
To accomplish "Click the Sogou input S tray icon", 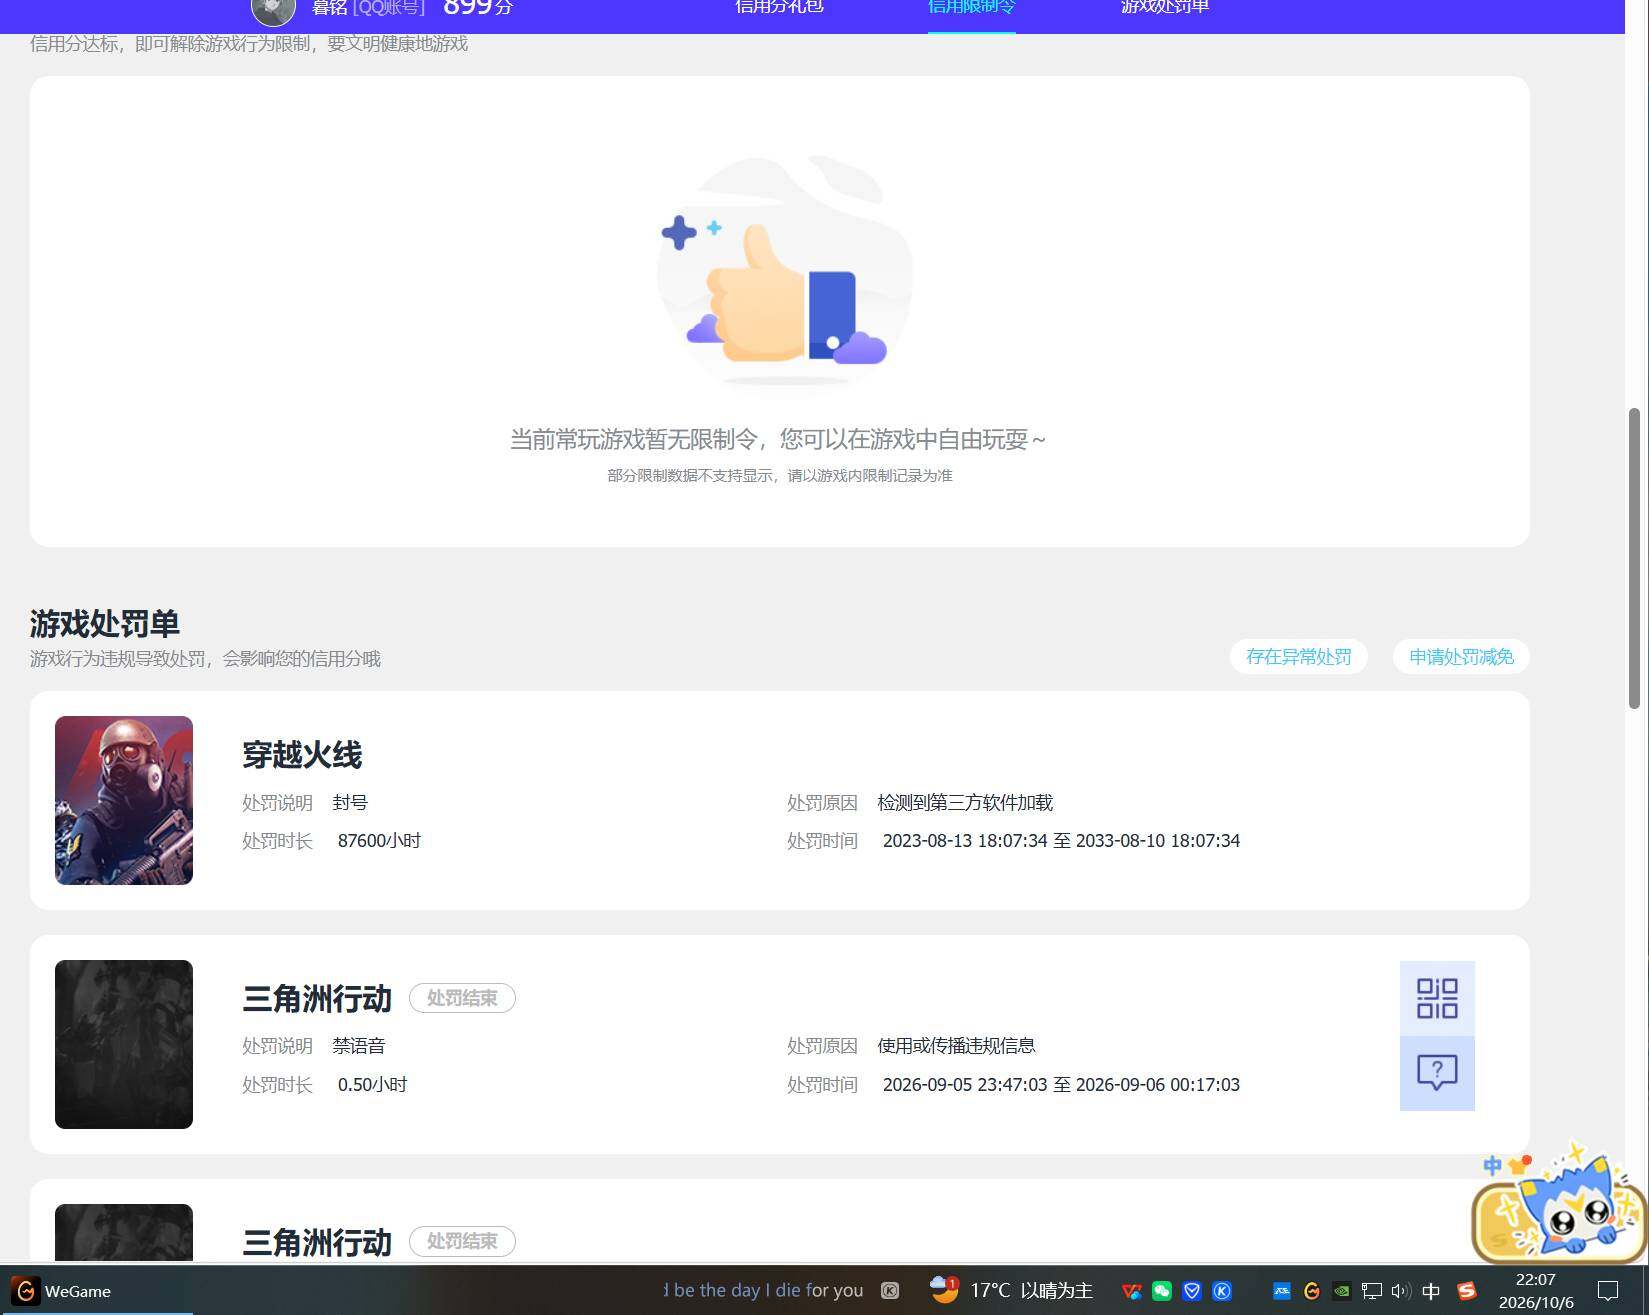I will point(1467,1291).
